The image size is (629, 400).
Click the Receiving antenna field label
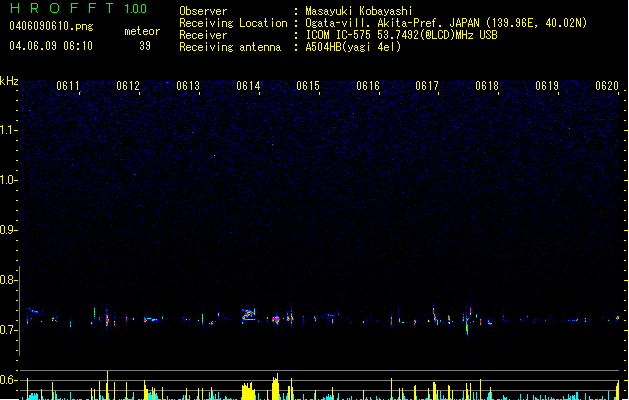(230, 47)
